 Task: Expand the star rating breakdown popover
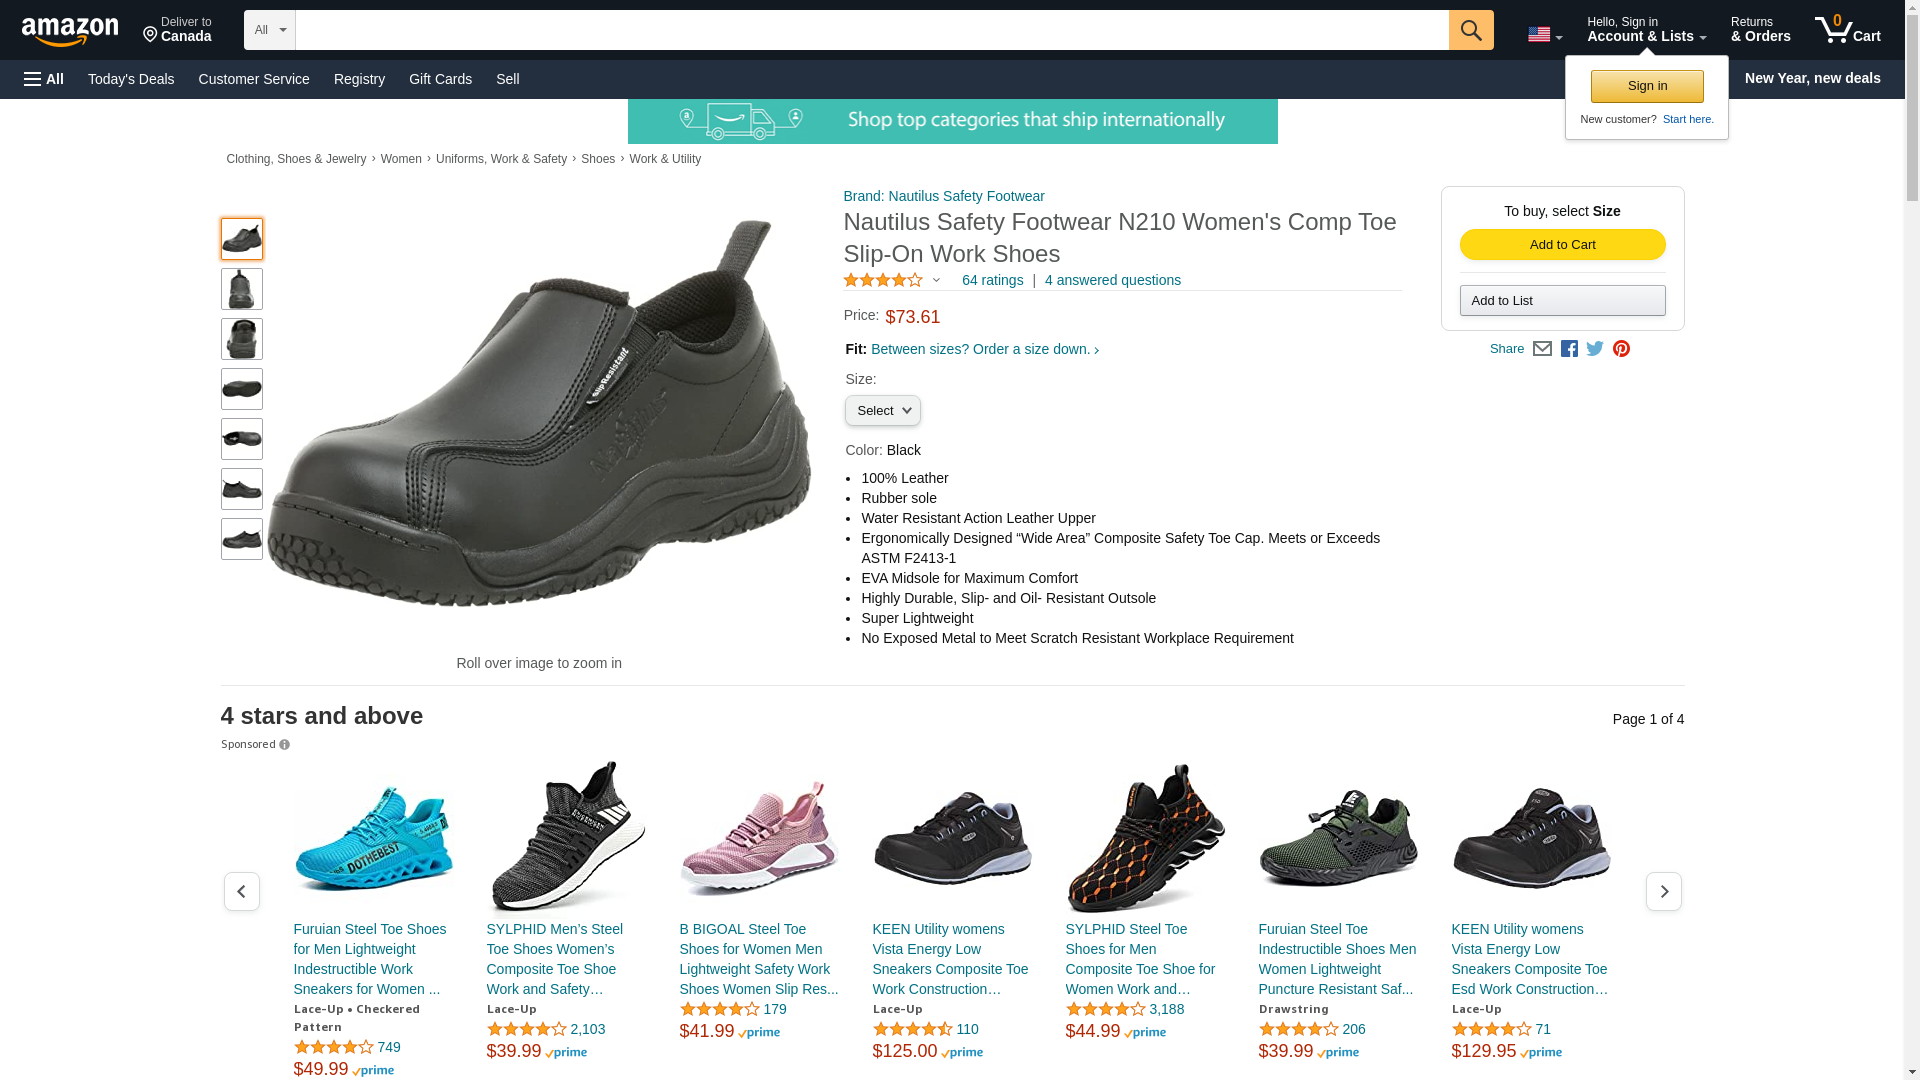[936, 281]
